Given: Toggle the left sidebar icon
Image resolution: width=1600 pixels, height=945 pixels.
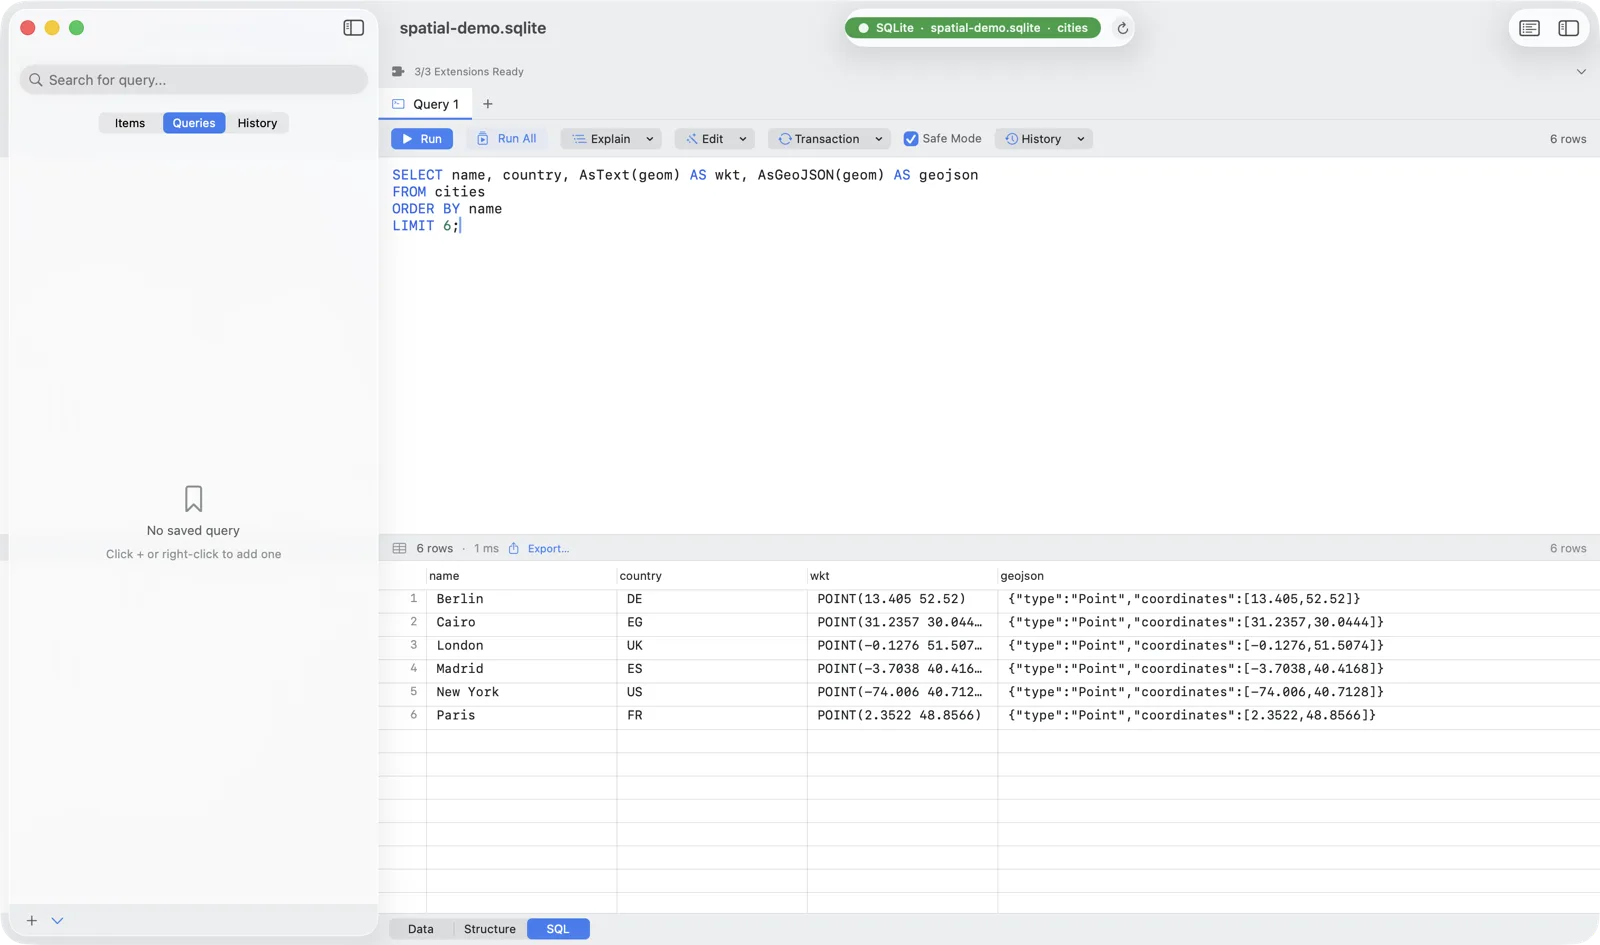Looking at the screenshot, I should click(354, 28).
